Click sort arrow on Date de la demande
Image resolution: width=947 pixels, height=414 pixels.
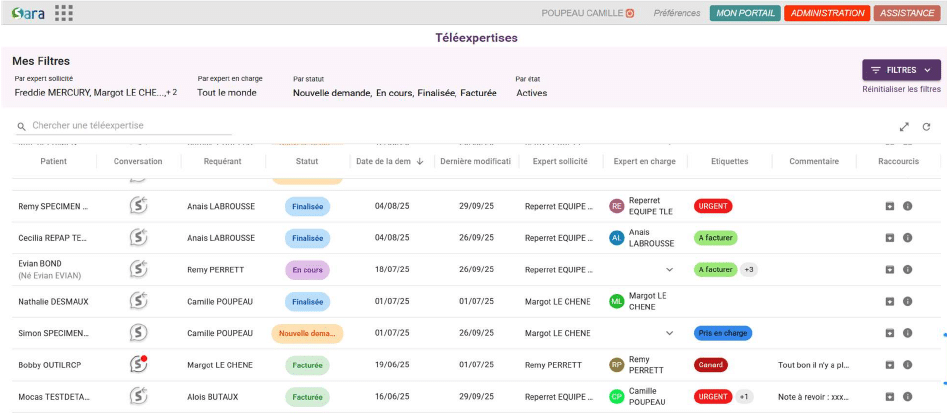[x=420, y=161]
